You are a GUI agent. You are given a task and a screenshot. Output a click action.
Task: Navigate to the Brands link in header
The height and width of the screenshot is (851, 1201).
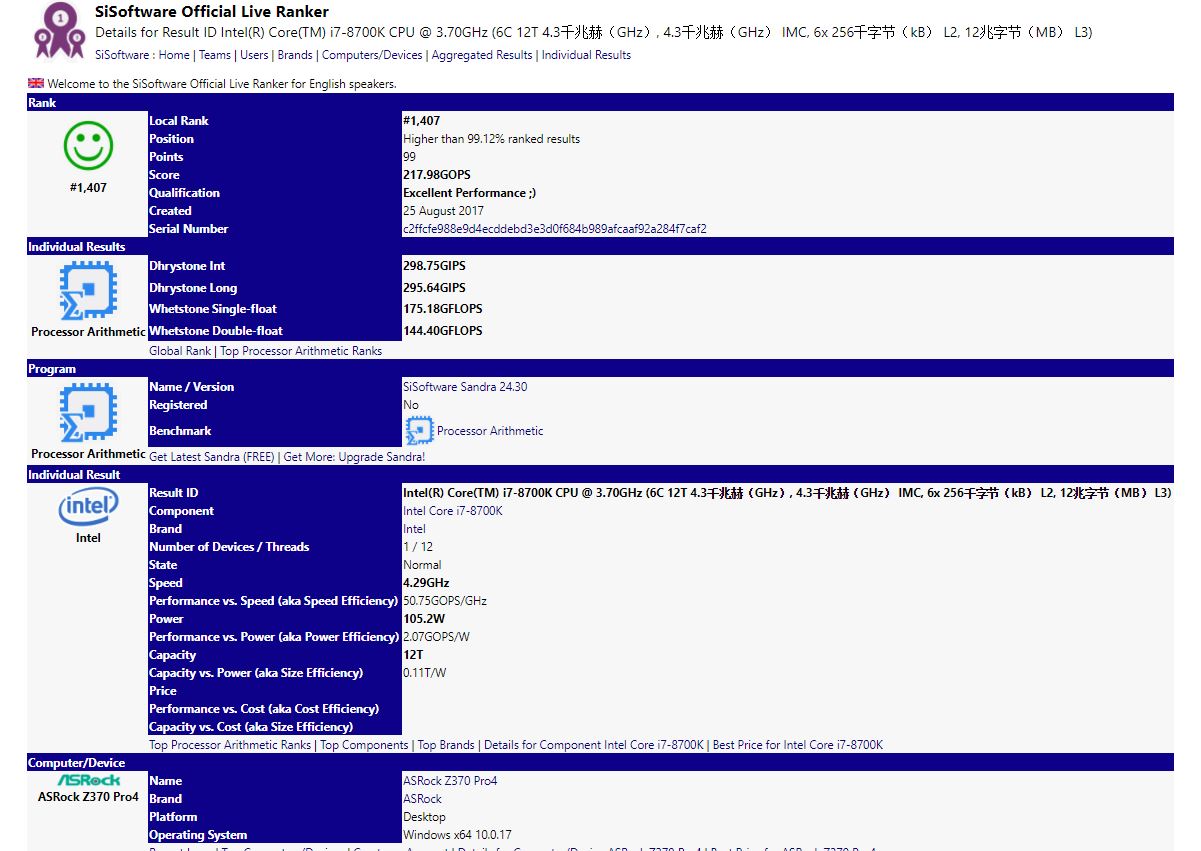click(x=295, y=55)
